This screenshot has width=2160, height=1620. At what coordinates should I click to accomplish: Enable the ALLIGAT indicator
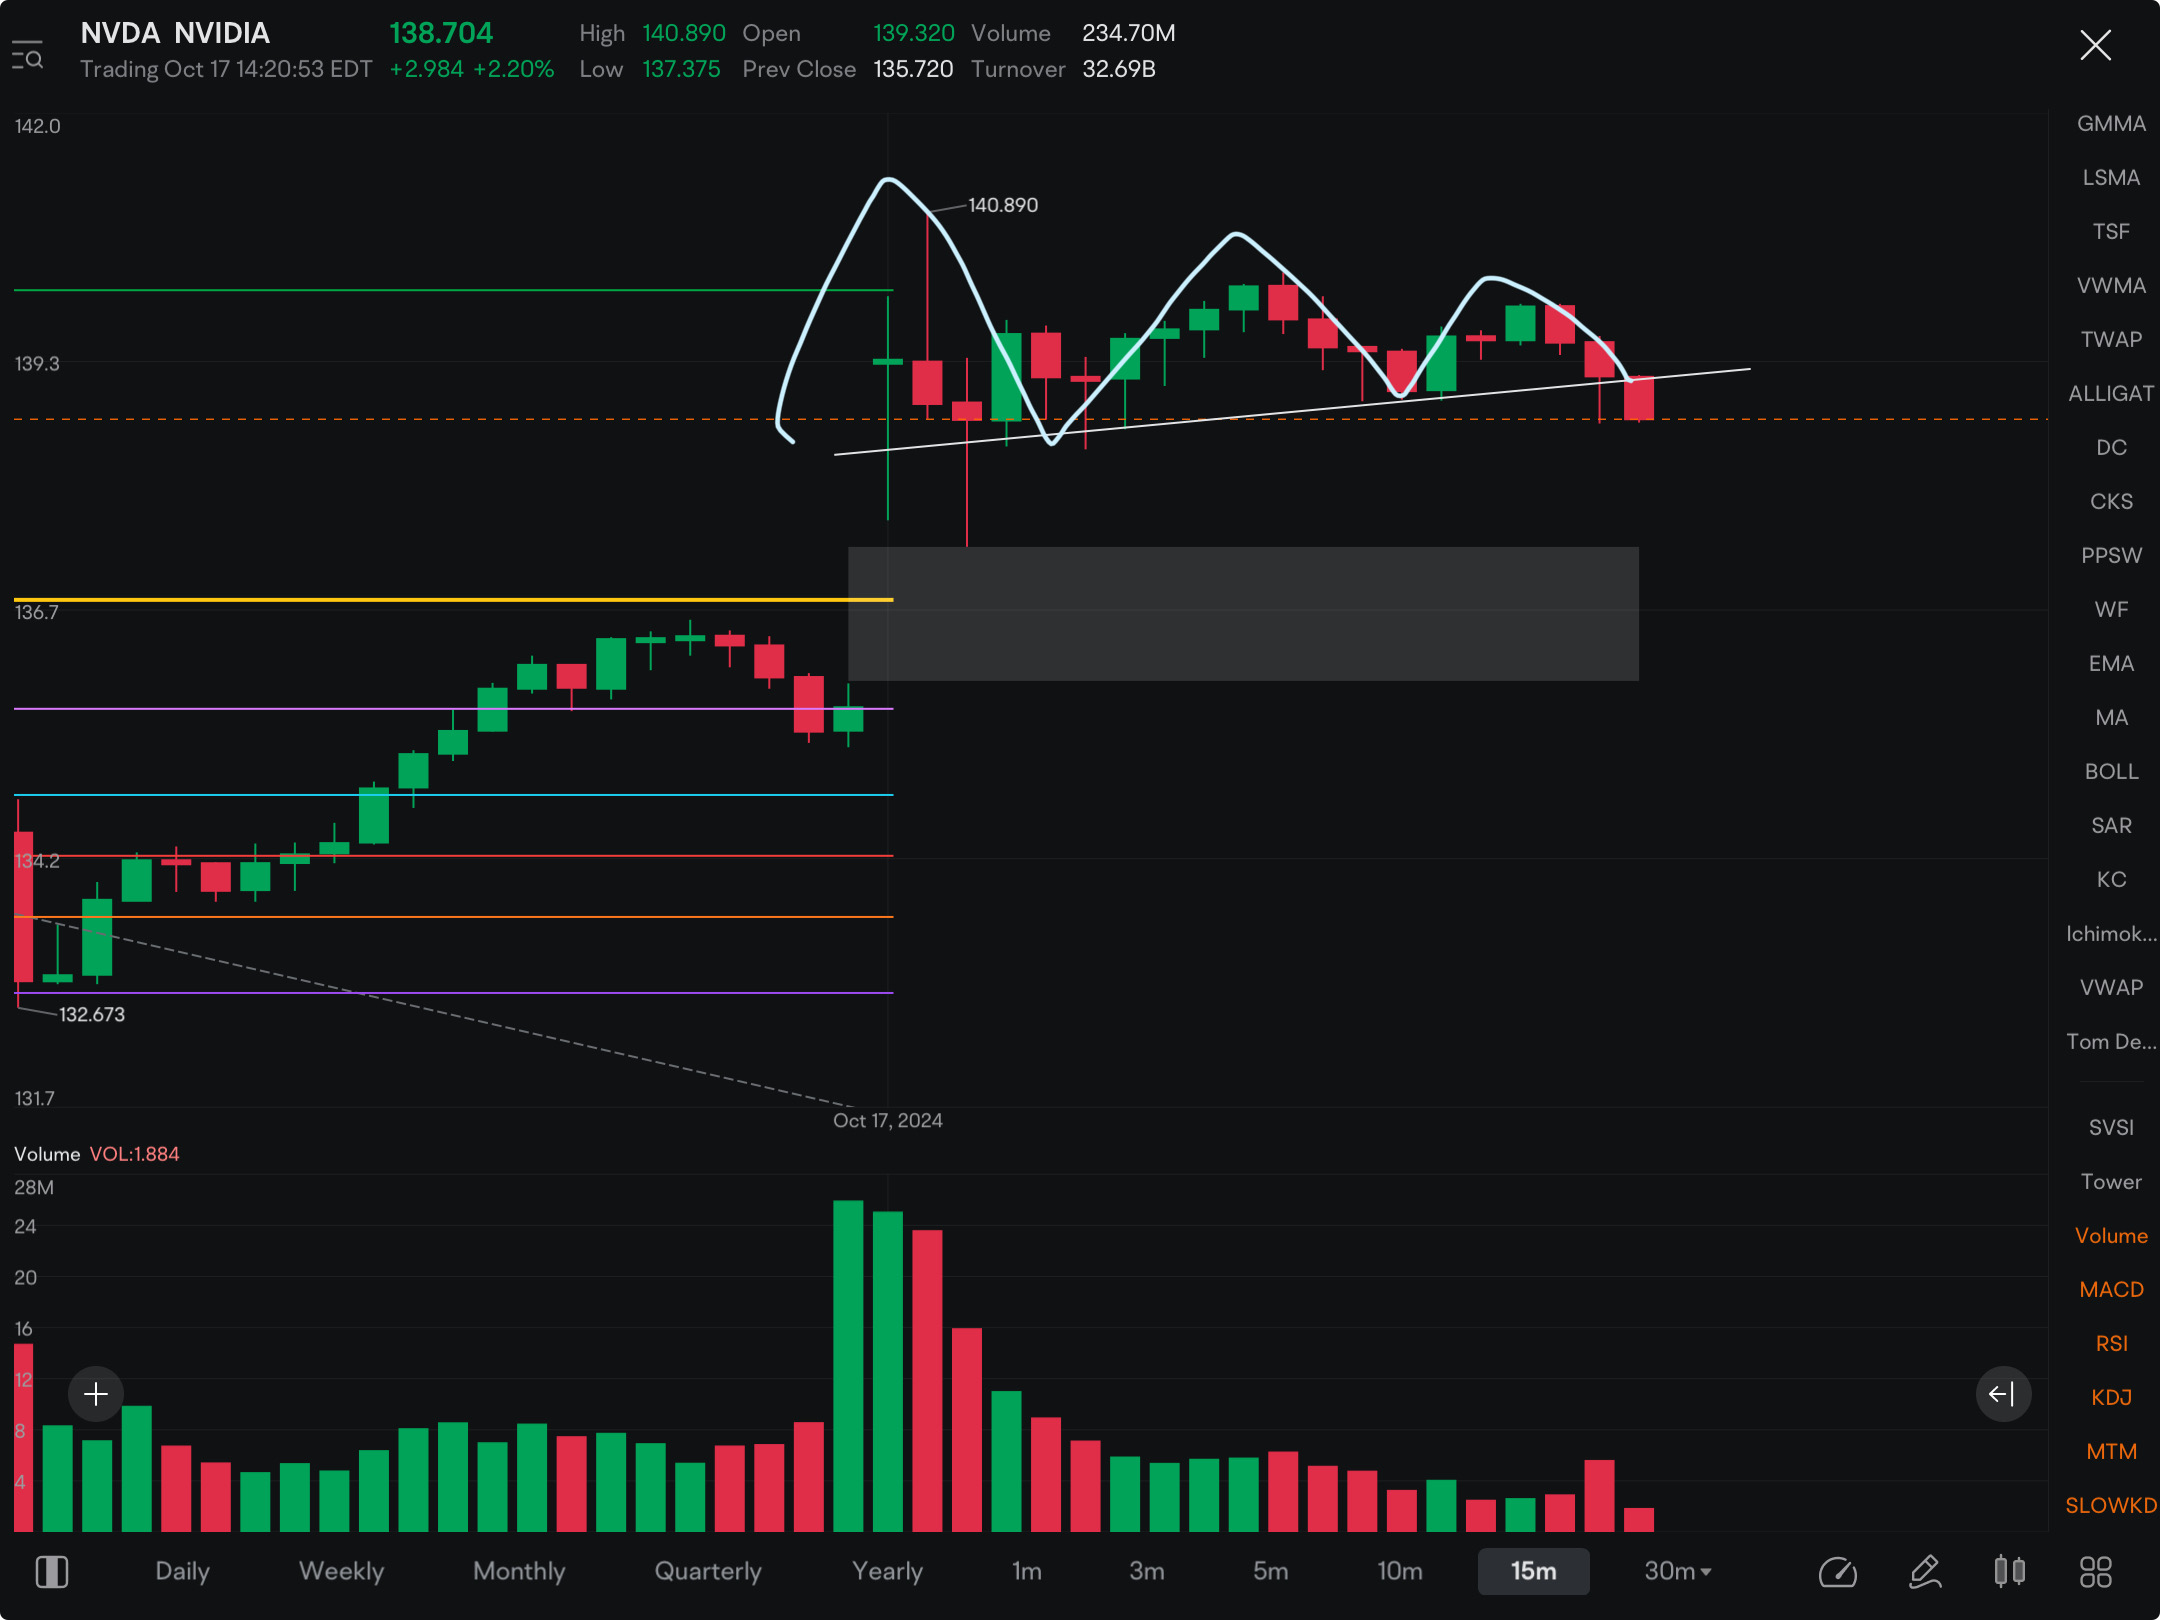2111,394
